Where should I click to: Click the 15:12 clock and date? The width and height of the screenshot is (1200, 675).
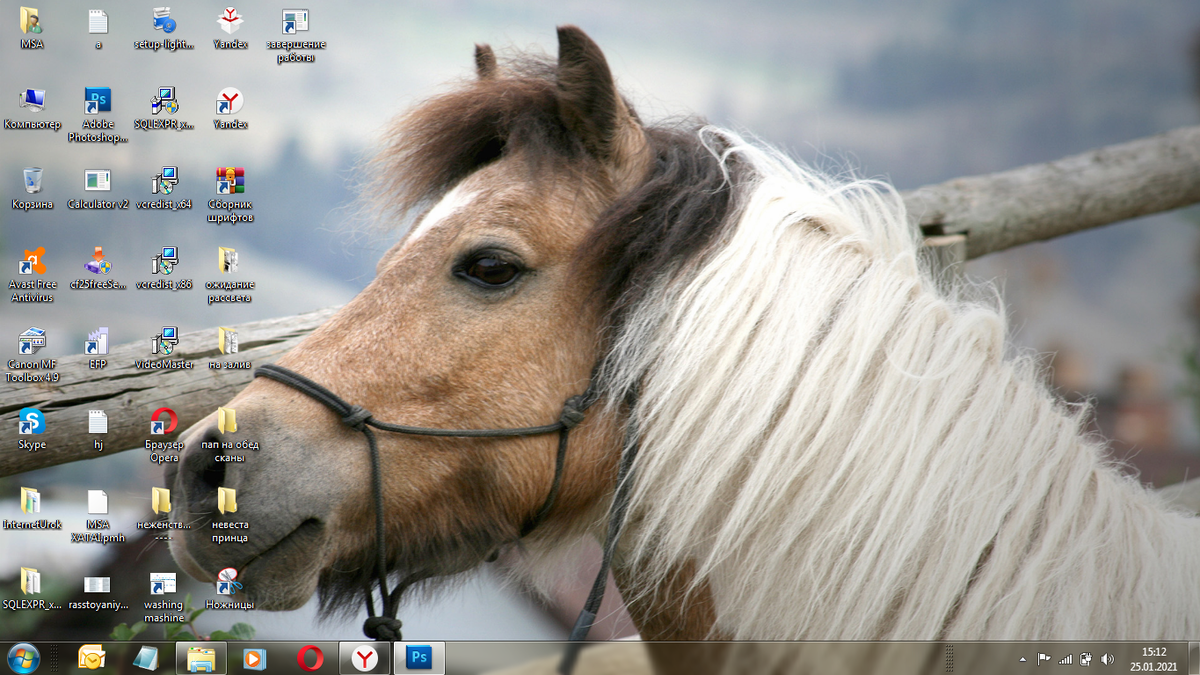(x=1155, y=658)
